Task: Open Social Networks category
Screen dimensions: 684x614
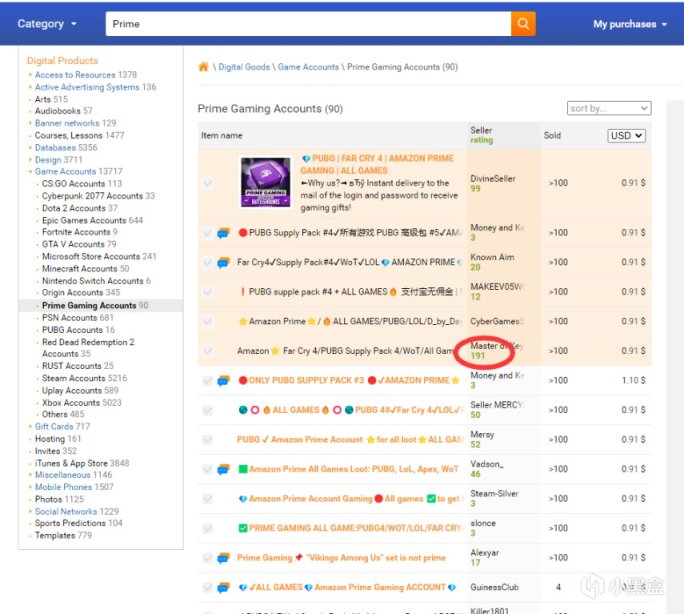Action: (66, 512)
